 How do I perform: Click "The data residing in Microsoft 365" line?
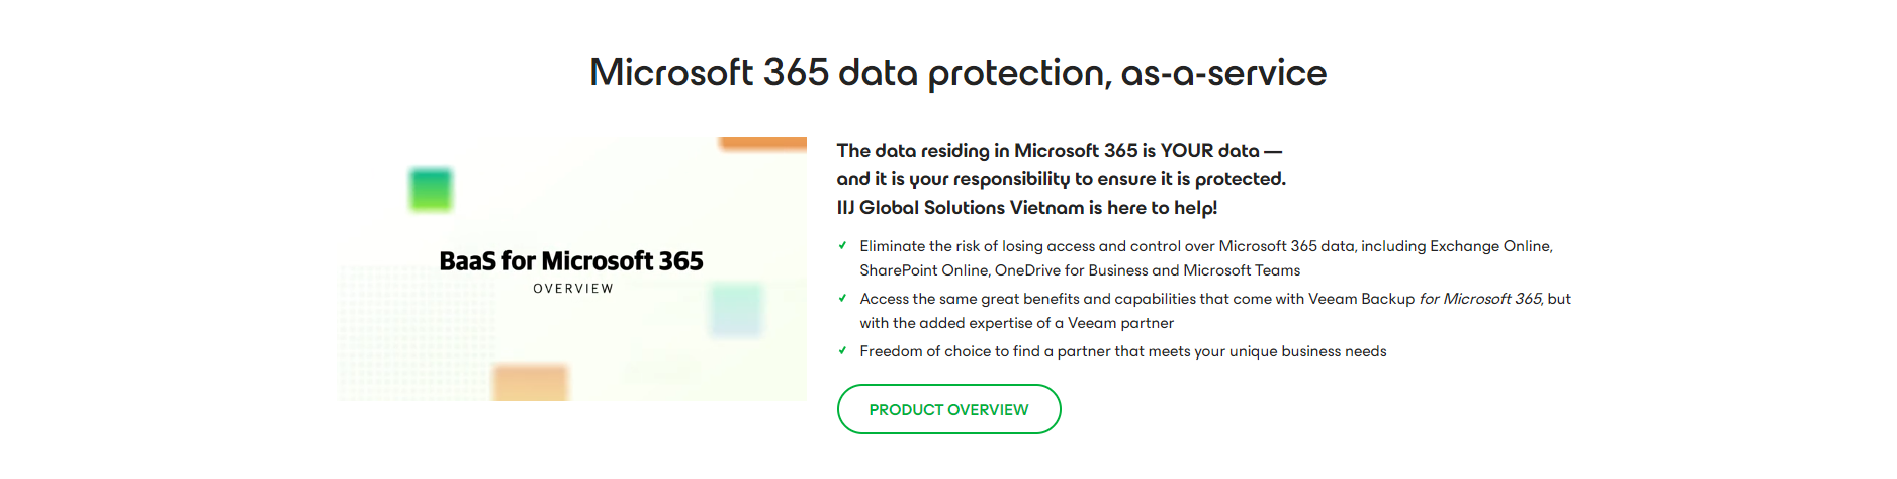(1058, 150)
